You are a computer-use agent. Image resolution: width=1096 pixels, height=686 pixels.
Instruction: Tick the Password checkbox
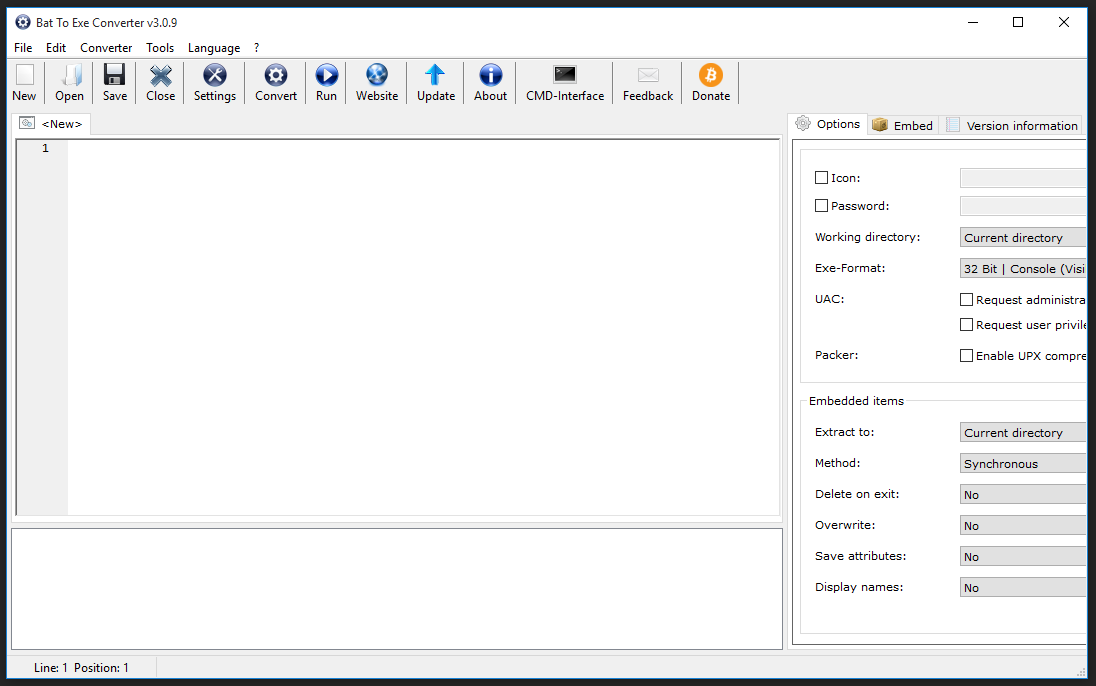click(x=822, y=206)
